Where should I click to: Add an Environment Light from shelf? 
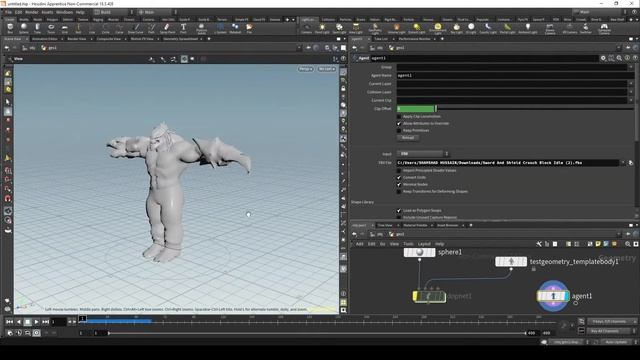(438, 29)
